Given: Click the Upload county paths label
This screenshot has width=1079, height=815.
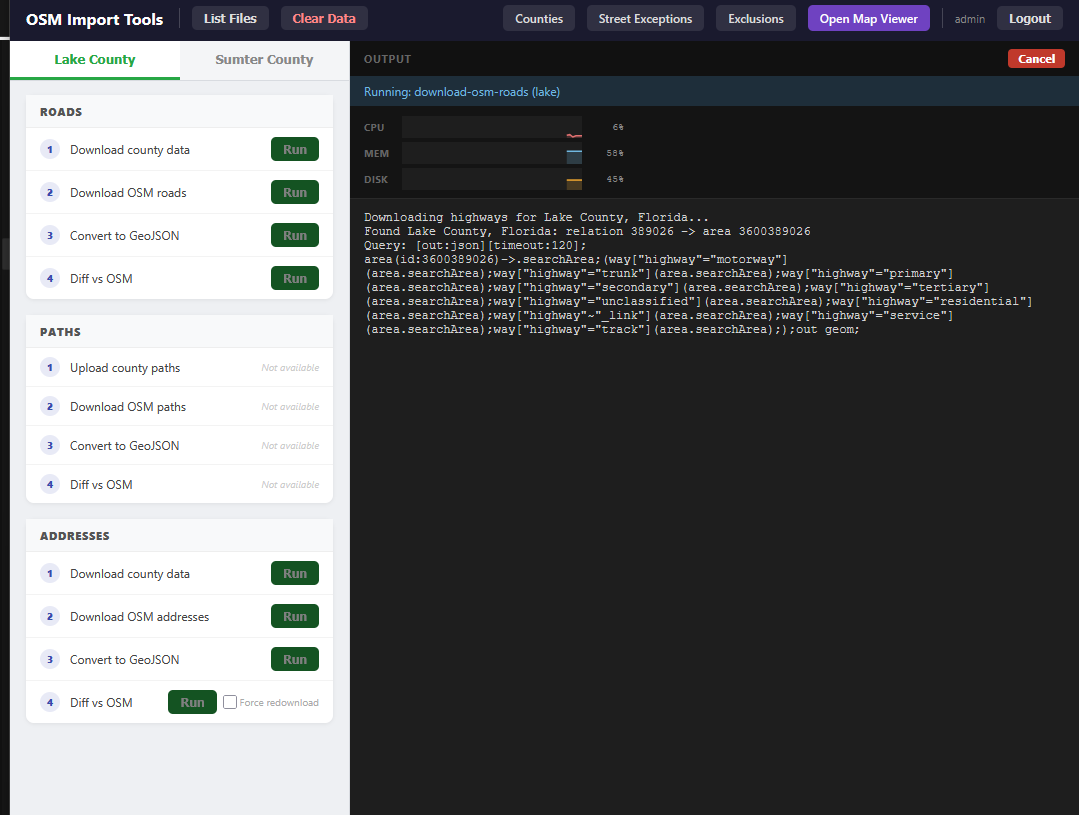Looking at the screenshot, I should point(125,368).
